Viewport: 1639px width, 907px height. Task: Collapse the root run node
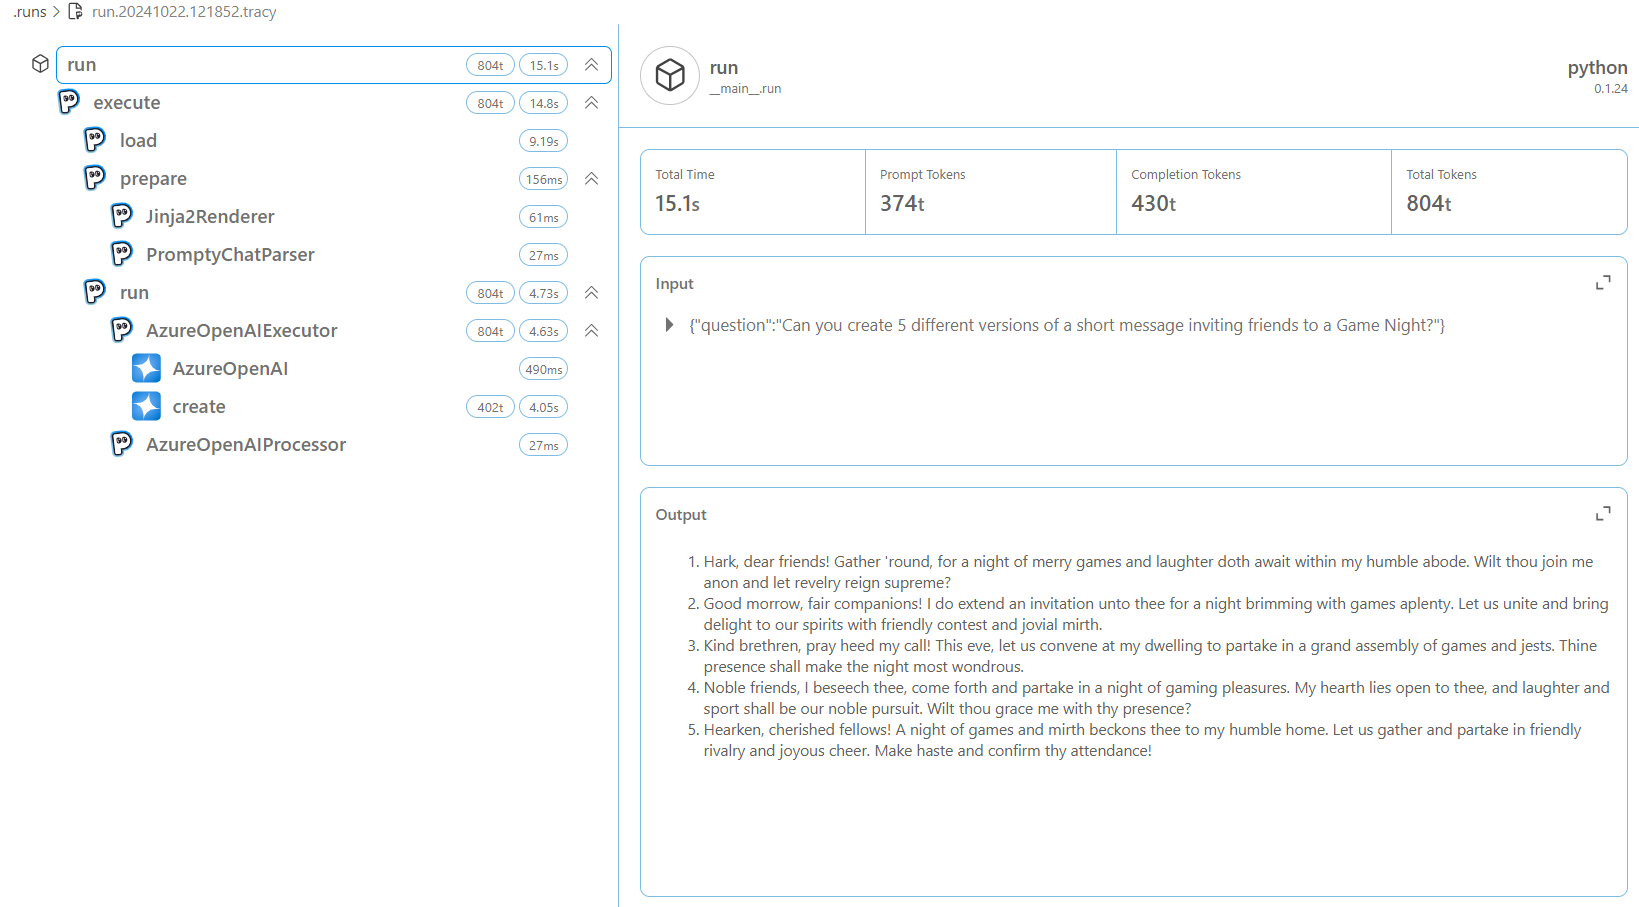[x=592, y=65]
